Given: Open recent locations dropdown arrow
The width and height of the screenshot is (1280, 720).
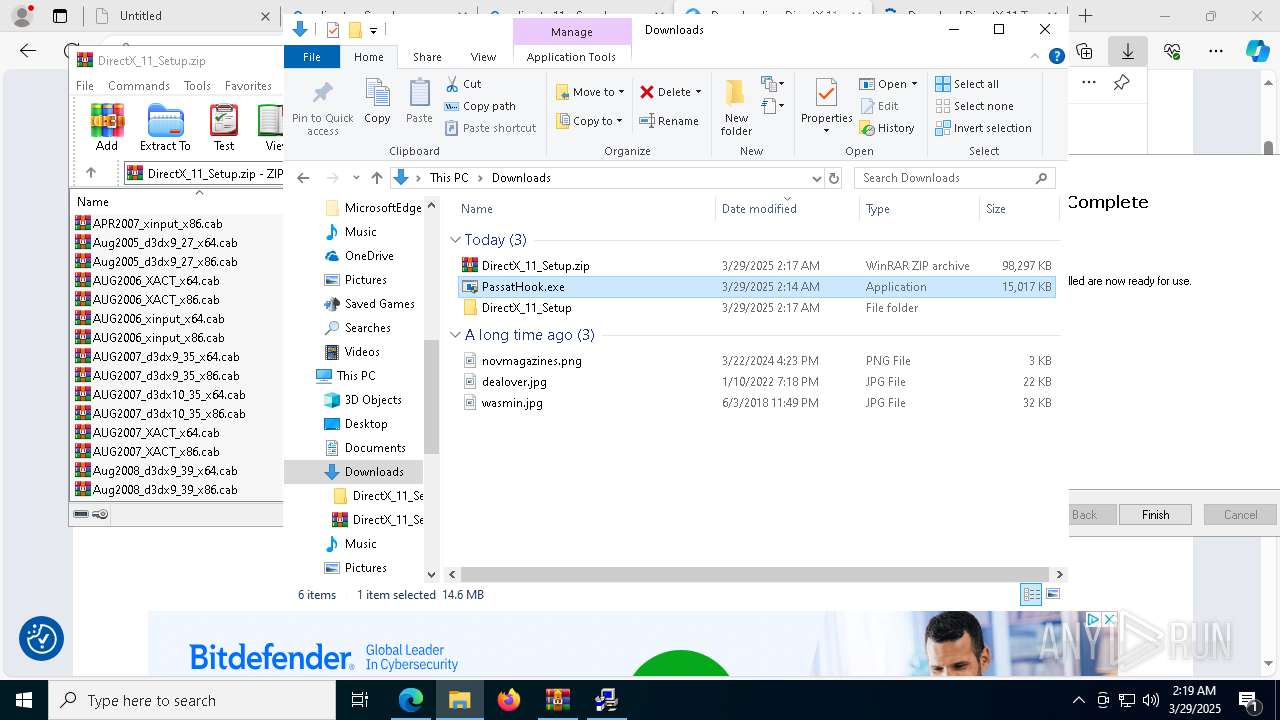Looking at the screenshot, I should [x=356, y=178].
